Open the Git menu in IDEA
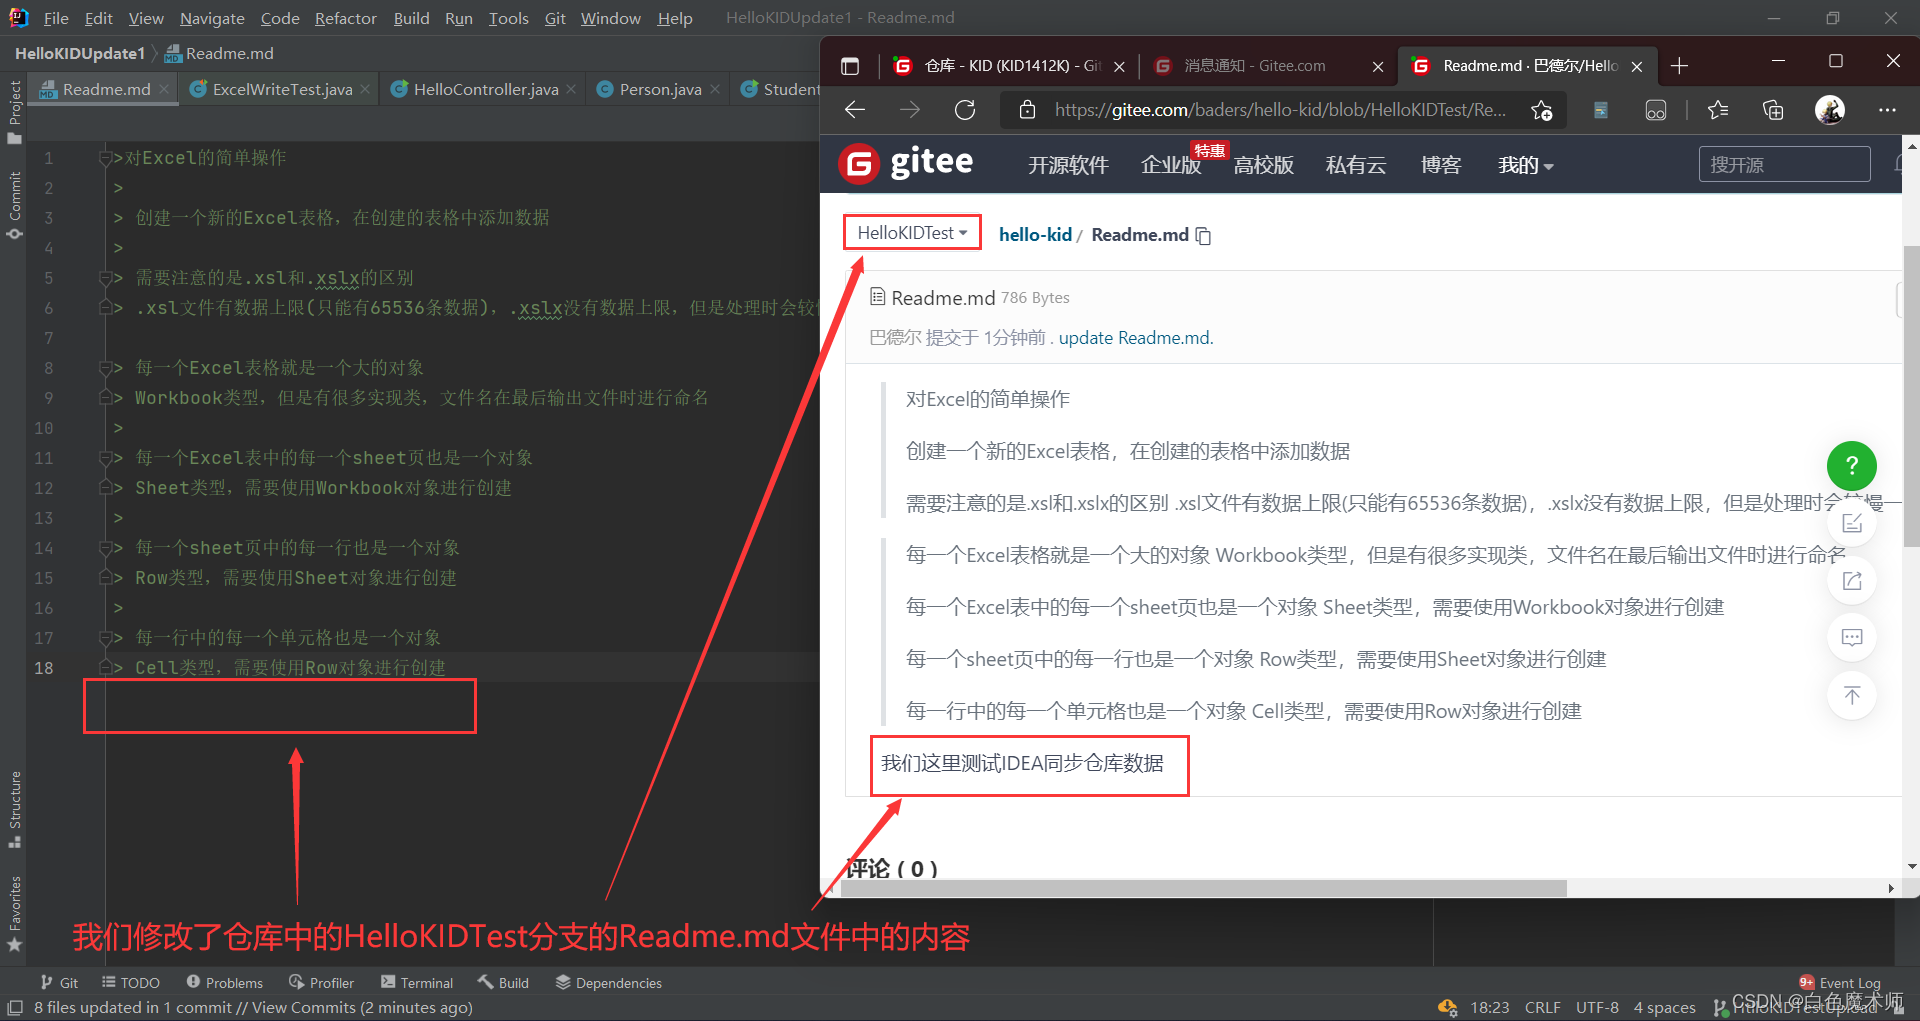 tap(555, 18)
